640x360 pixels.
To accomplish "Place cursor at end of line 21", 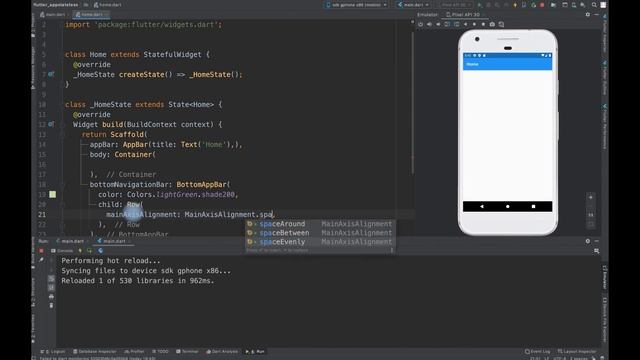I will pyautogui.click(x=276, y=214).
